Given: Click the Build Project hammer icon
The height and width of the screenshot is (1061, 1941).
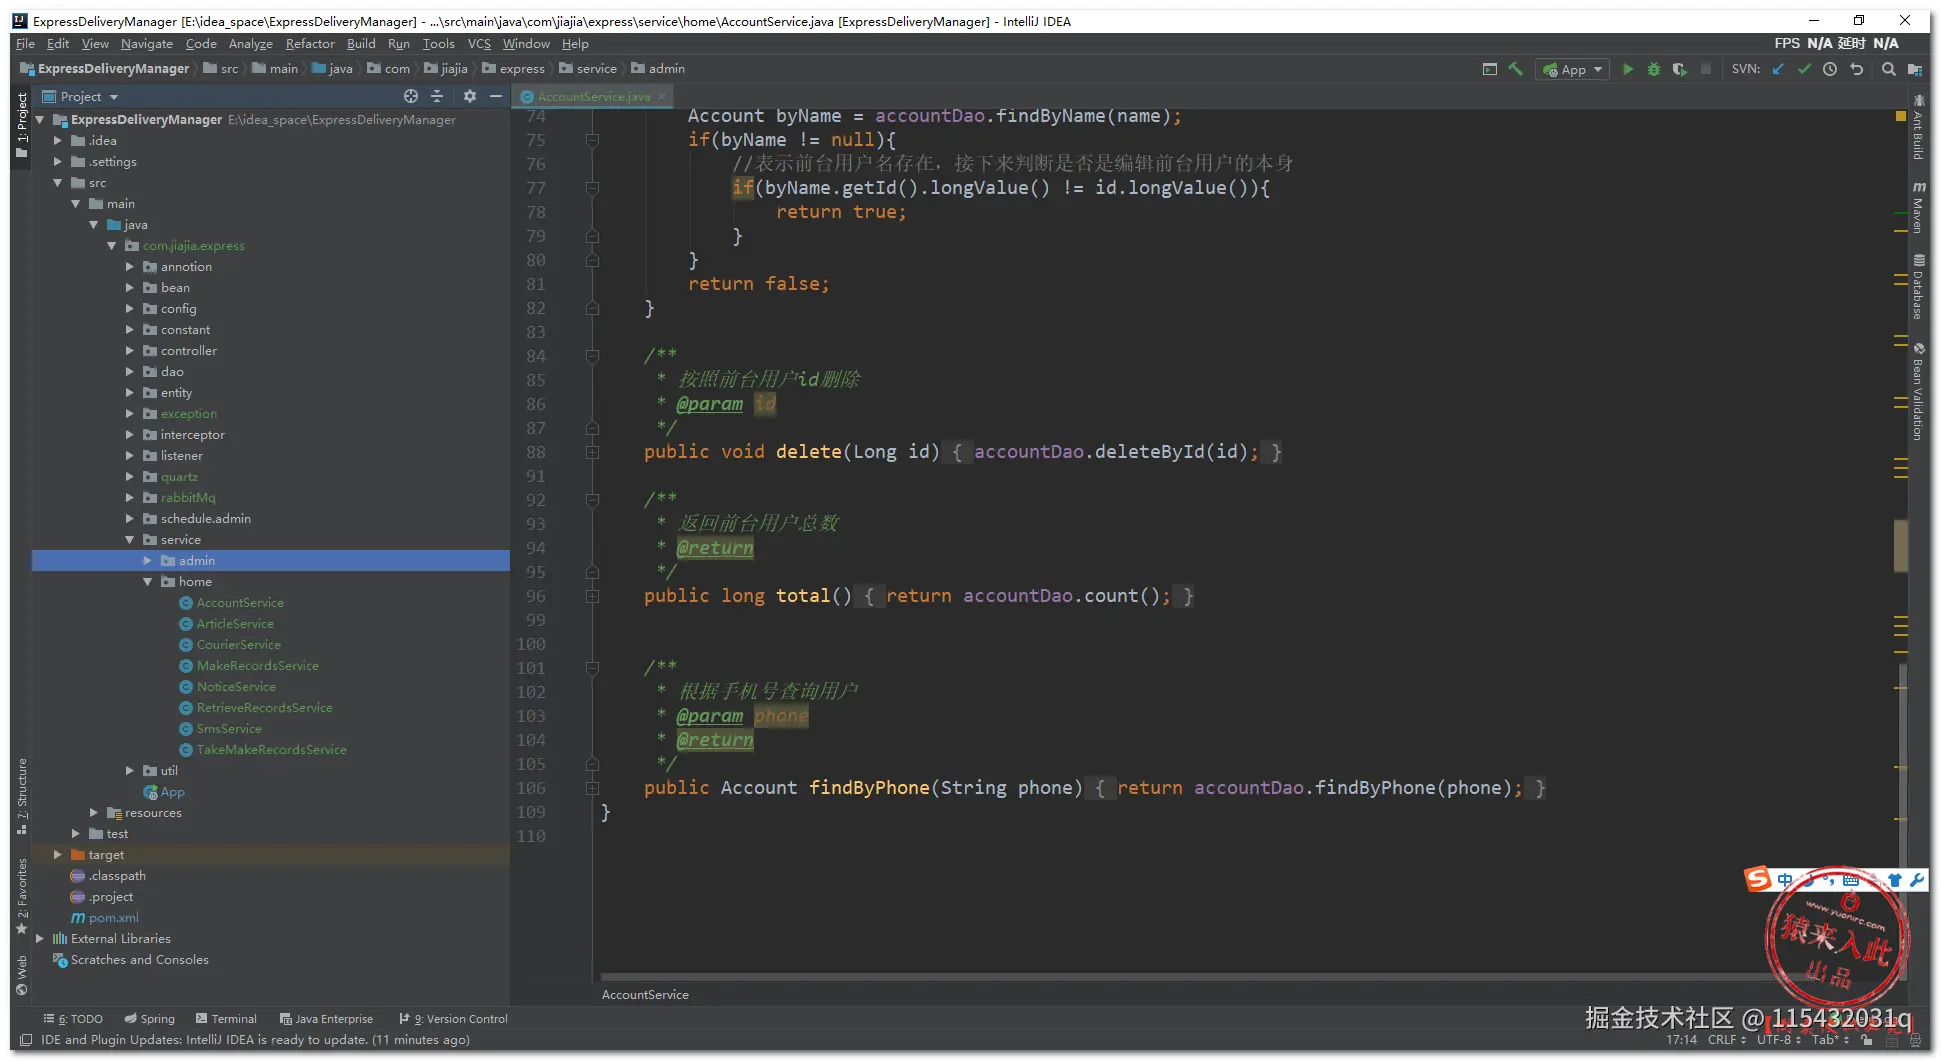Looking at the screenshot, I should tap(1516, 69).
